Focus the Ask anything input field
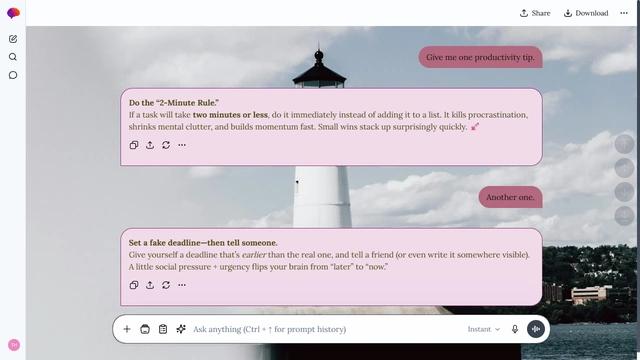Image resolution: width=640 pixels, height=360 pixels. [x=327, y=329]
